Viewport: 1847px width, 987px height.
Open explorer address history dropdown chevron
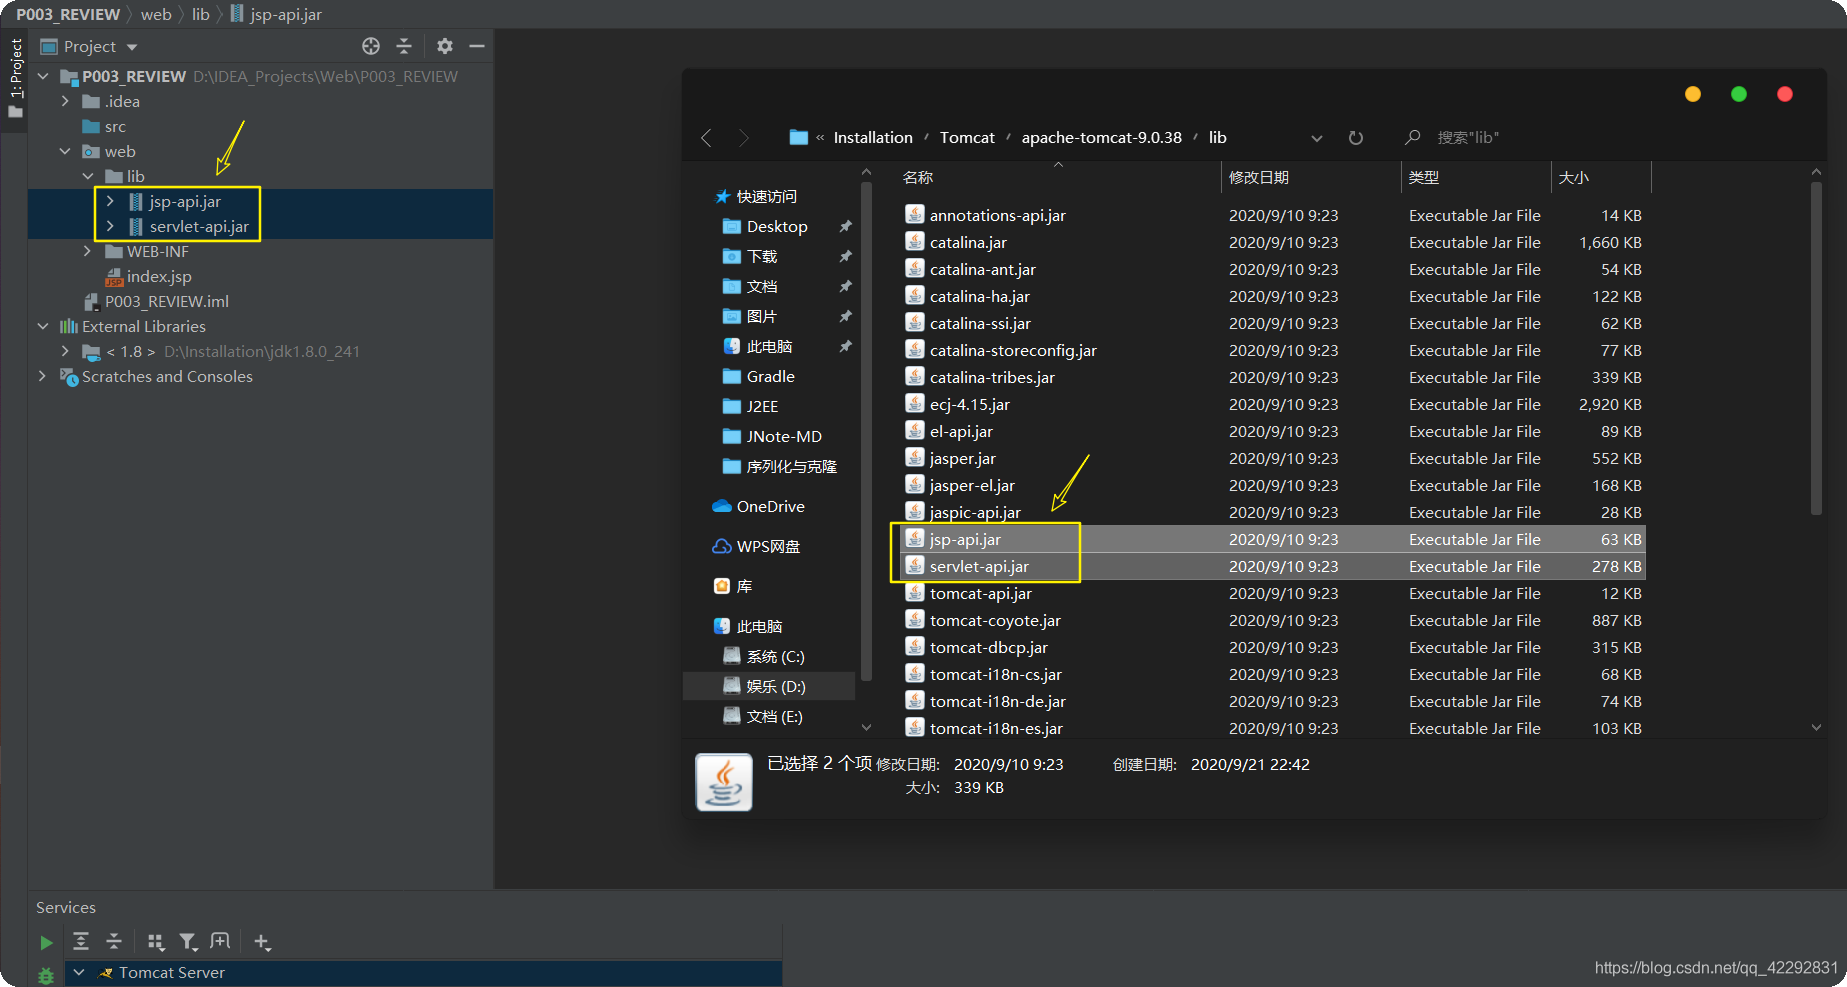1317,138
